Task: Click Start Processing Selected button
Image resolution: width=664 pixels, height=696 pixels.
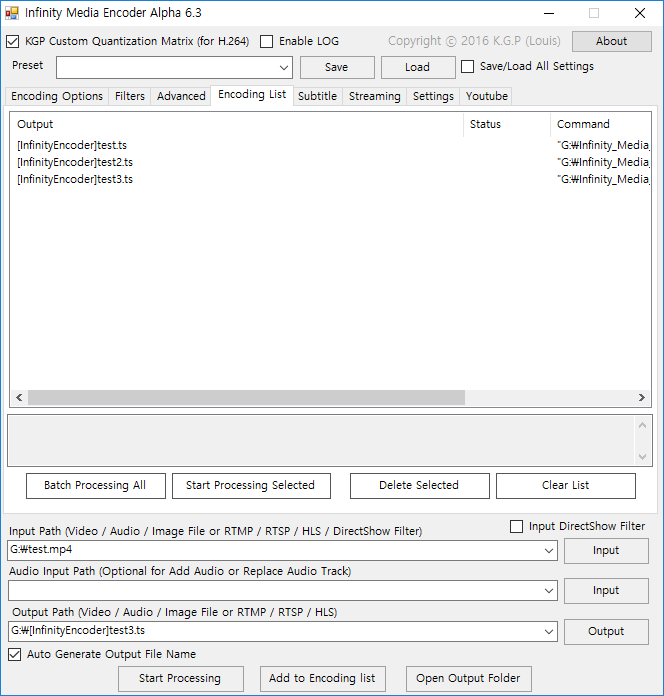Action: coord(251,486)
